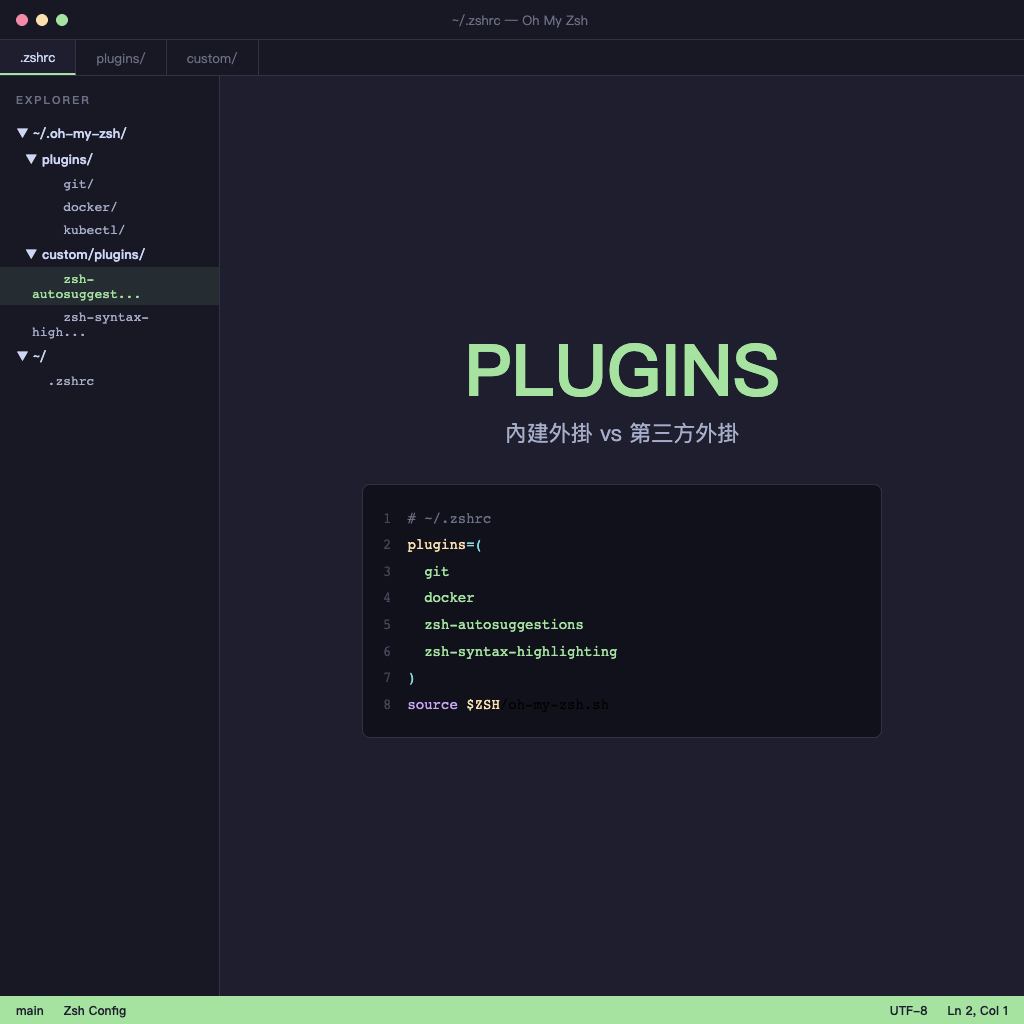The width and height of the screenshot is (1024, 1024).
Task: Click line 5 zsh-autosuggestions in code
Action: pos(503,625)
